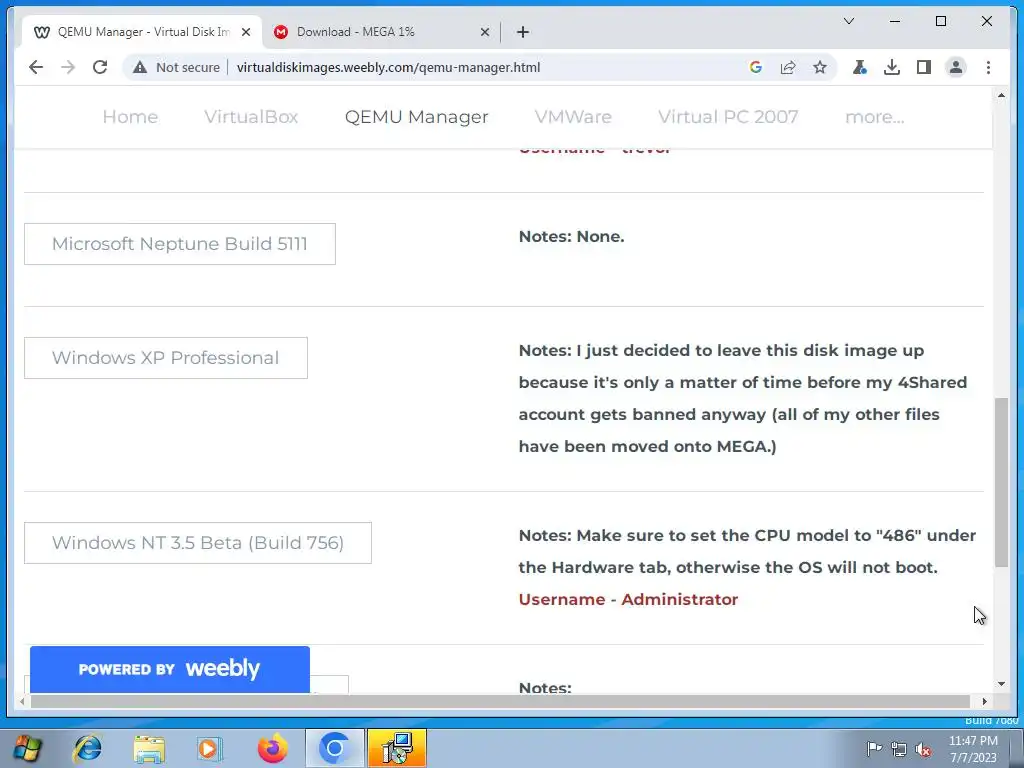Download Microsoft Neptune Build 5111 image
1024x768 pixels.
coord(180,244)
